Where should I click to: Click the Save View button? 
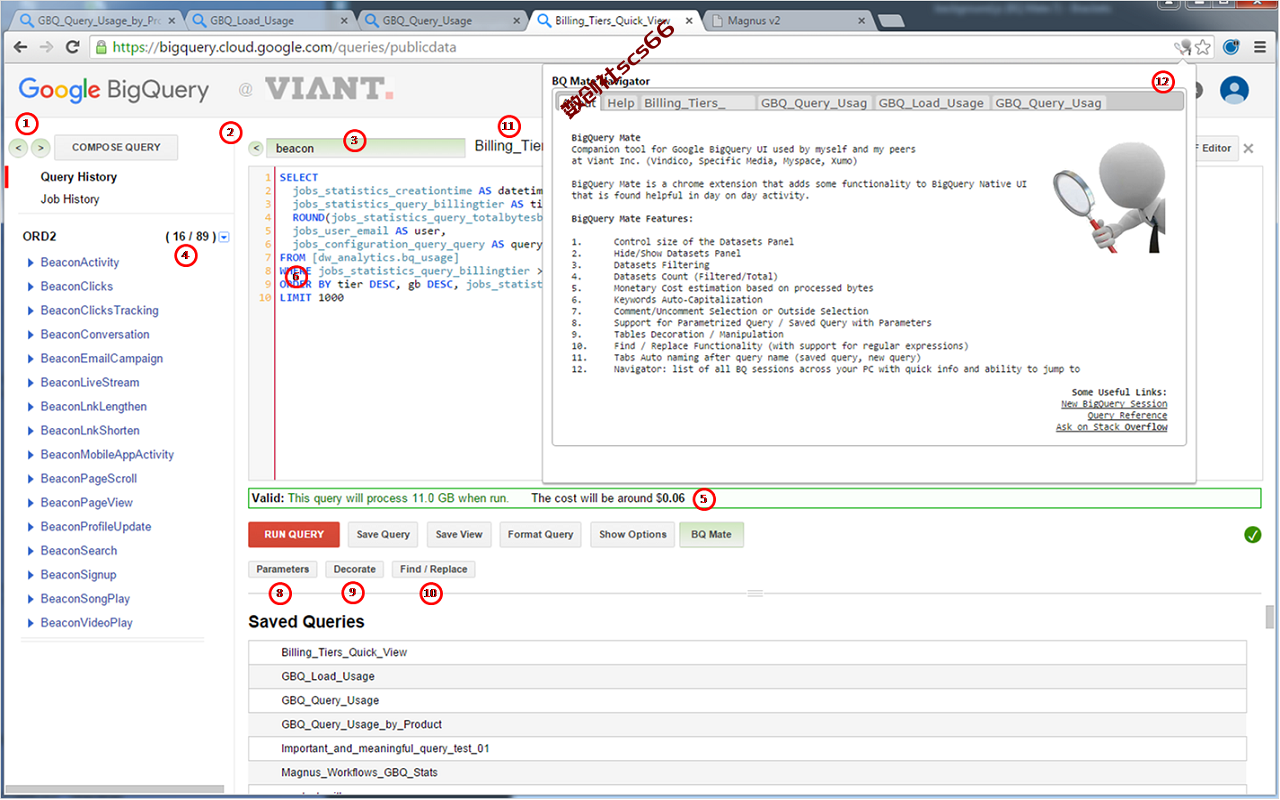[x=459, y=535]
